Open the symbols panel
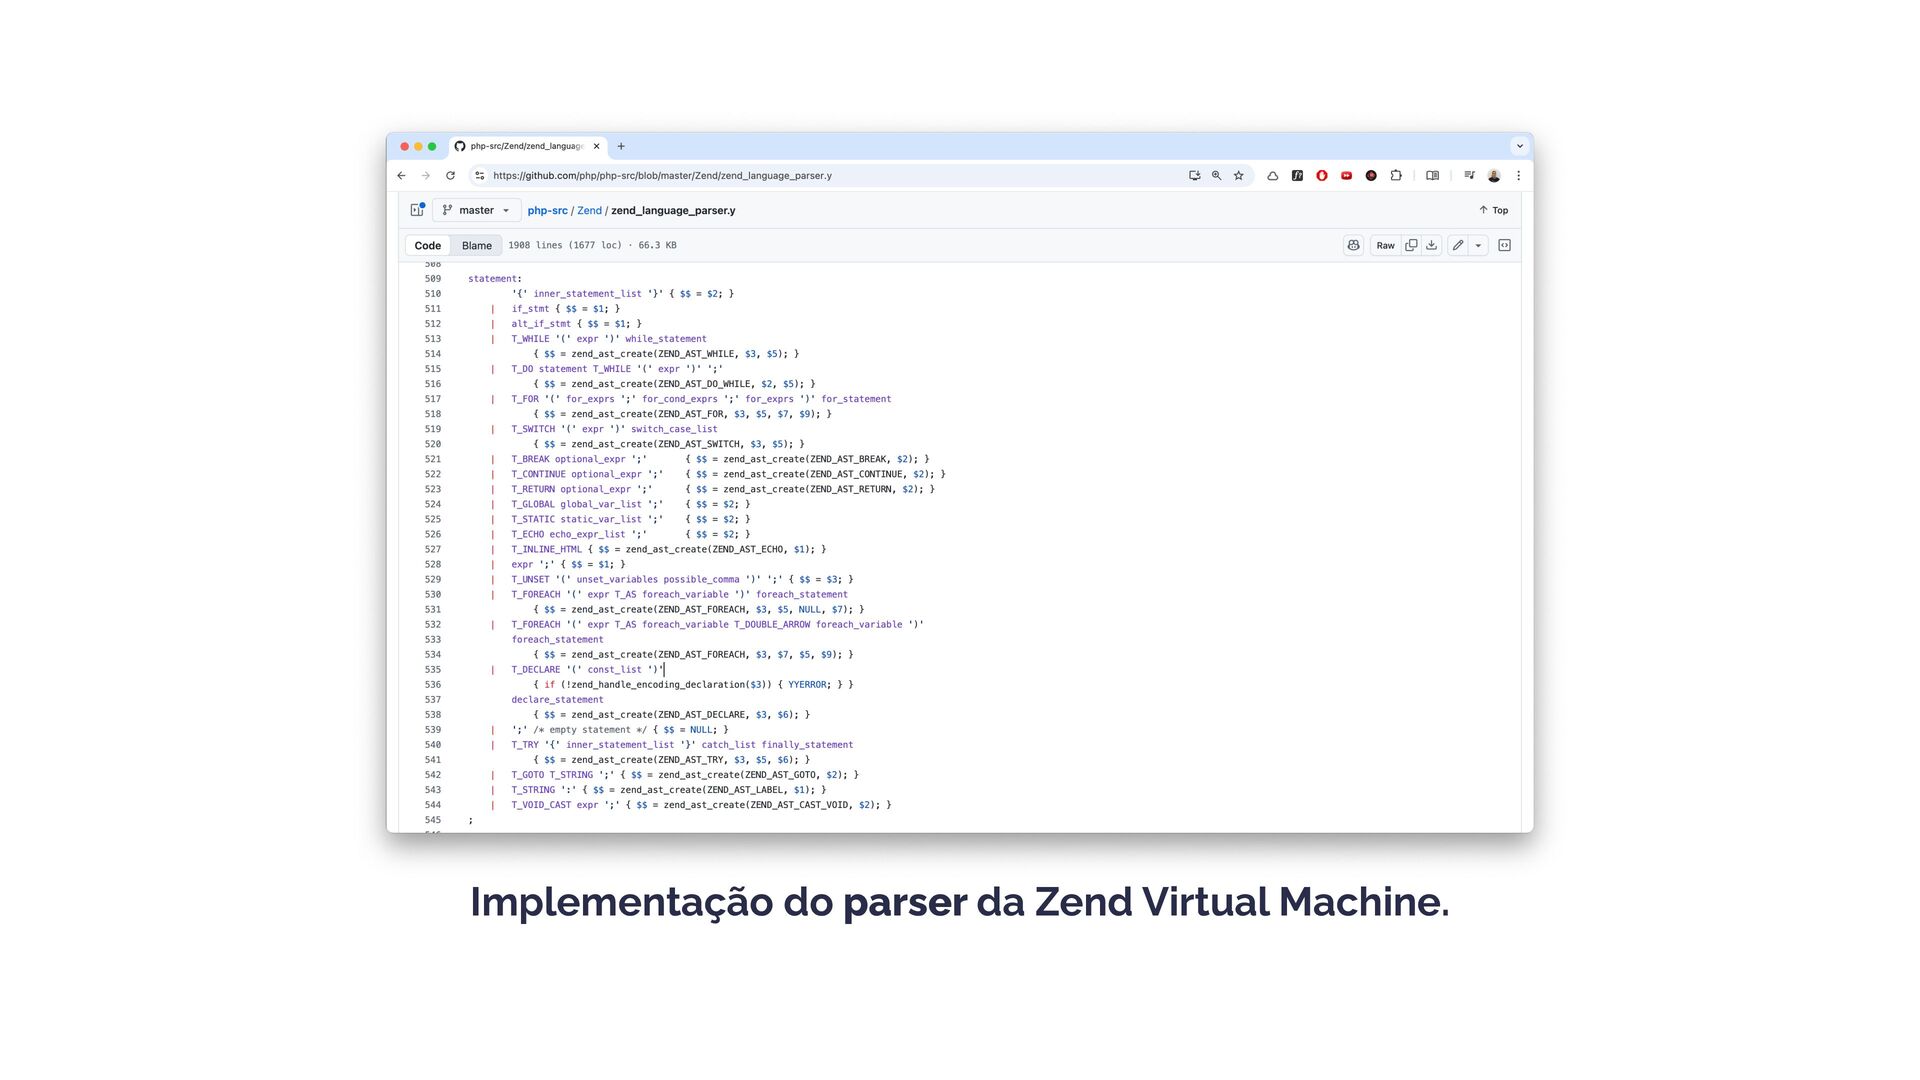Viewport: 1920px width, 1080px height. click(1504, 245)
